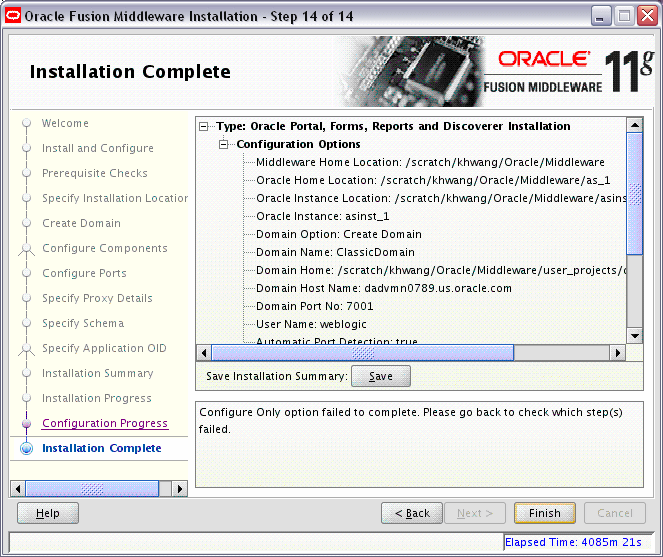
Task: Select the Install and Configure step
Action: [98, 148]
